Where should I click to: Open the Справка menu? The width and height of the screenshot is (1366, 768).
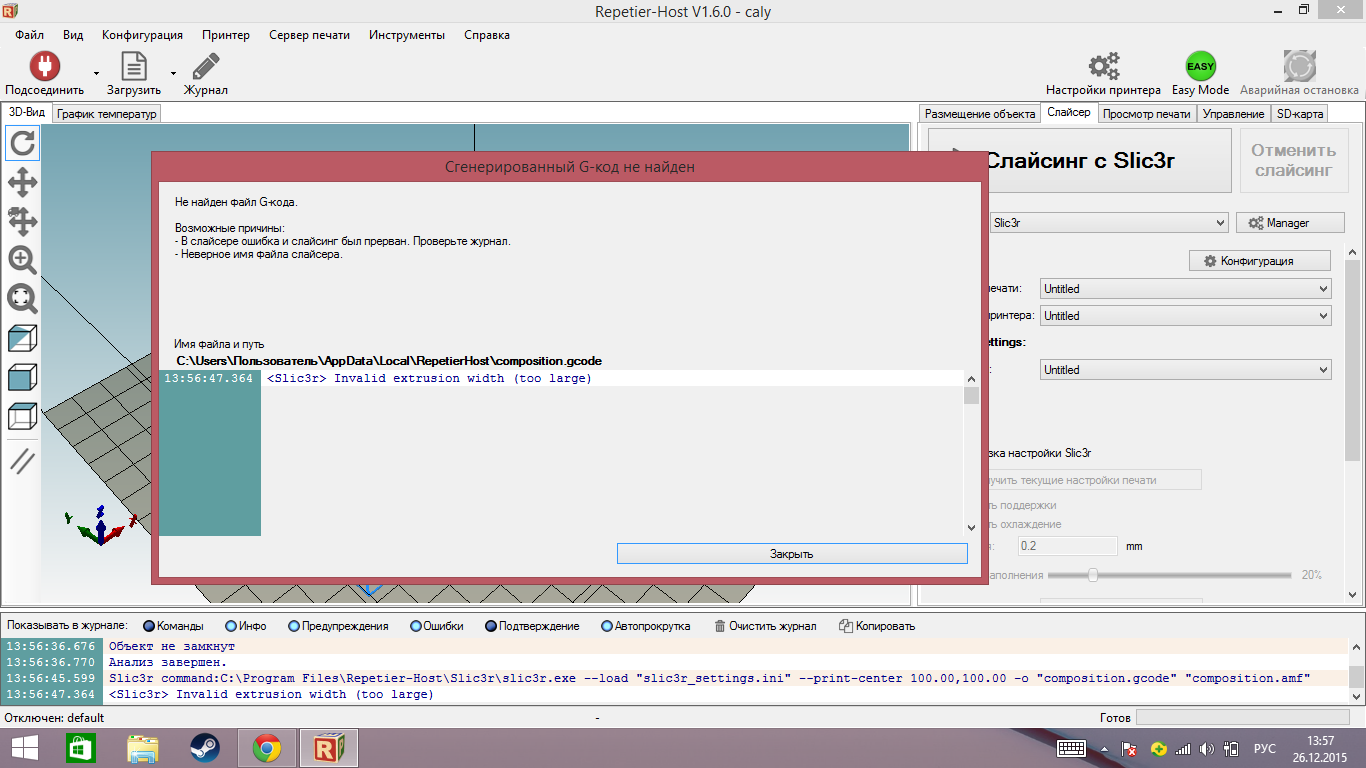(x=487, y=35)
